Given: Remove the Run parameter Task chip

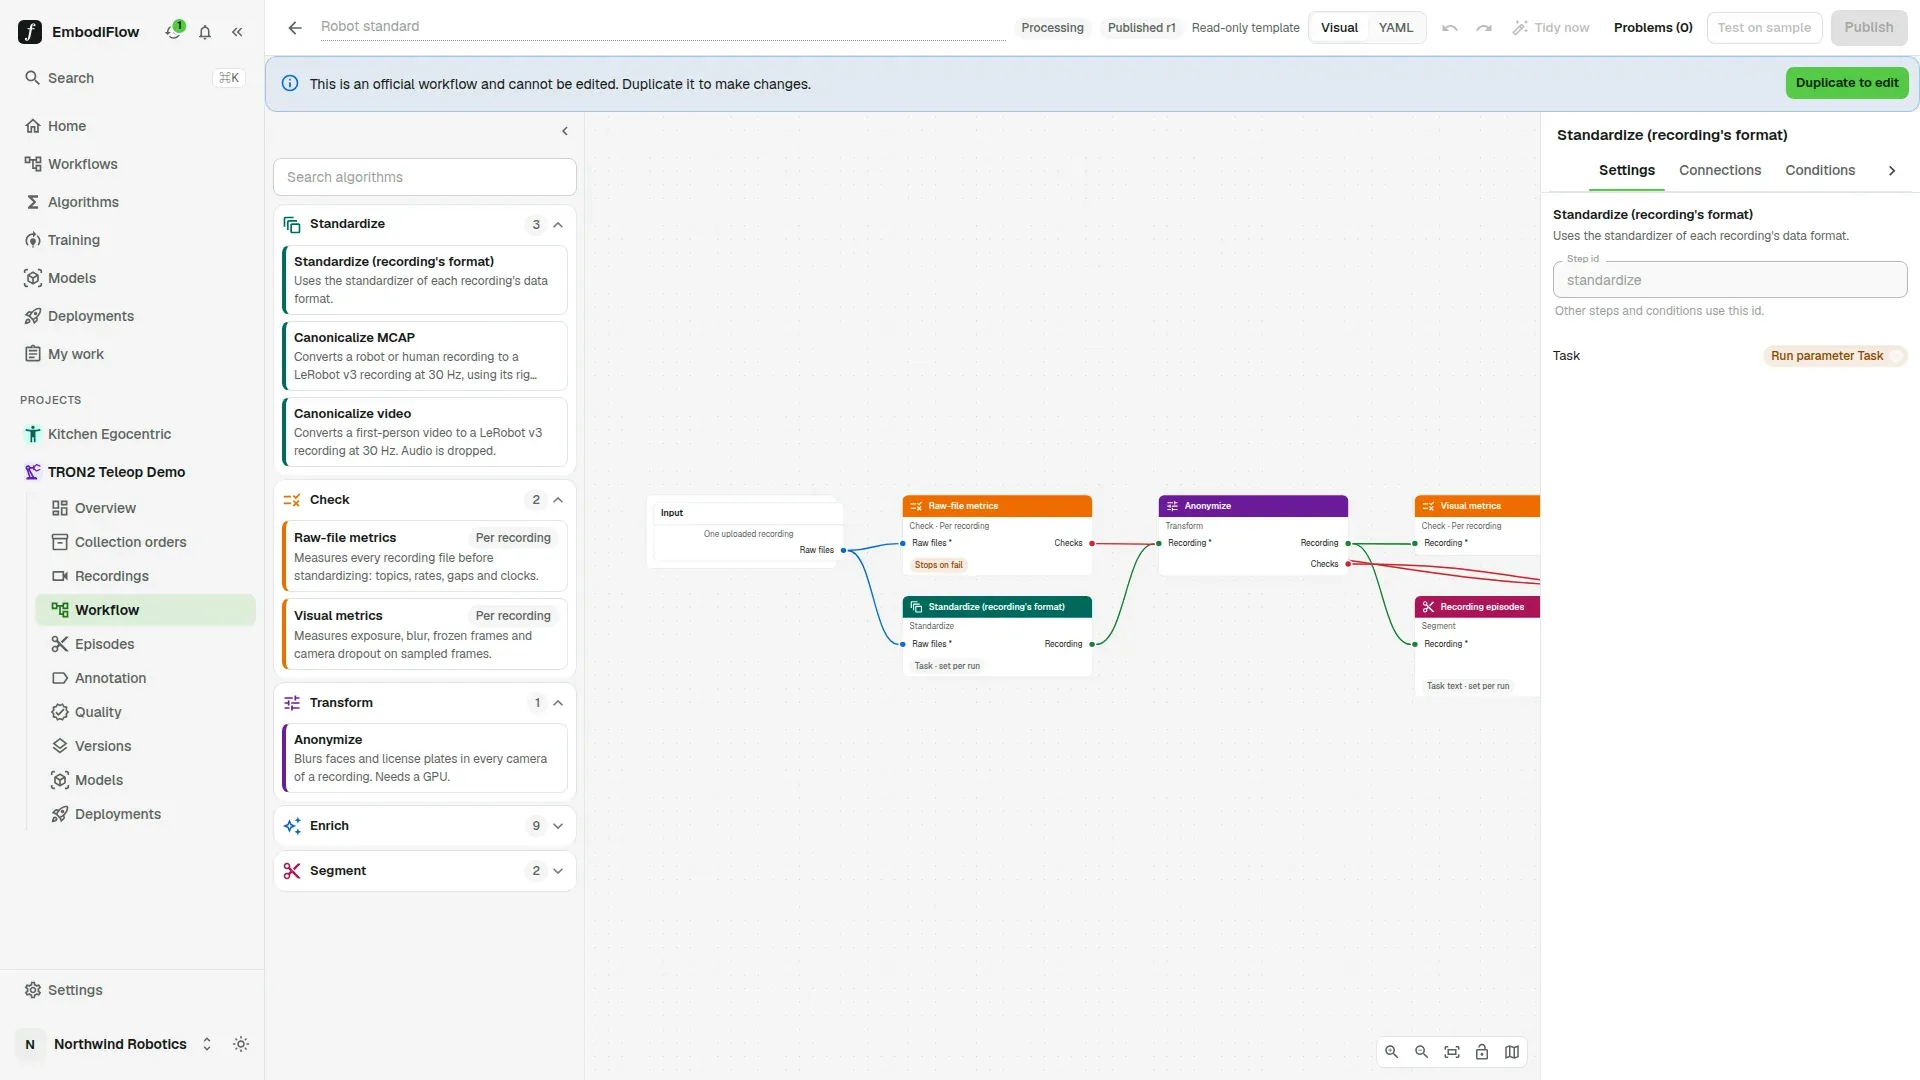Looking at the screenshot, I should (x=1896, y=356).
